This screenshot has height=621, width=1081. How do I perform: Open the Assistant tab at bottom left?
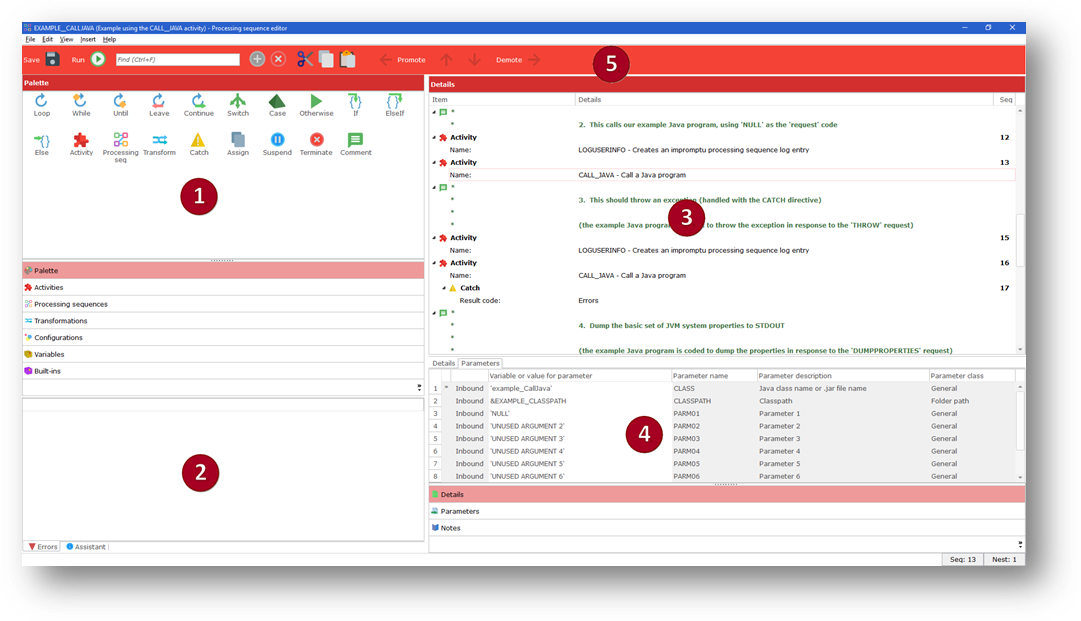(x=85, y=547)
